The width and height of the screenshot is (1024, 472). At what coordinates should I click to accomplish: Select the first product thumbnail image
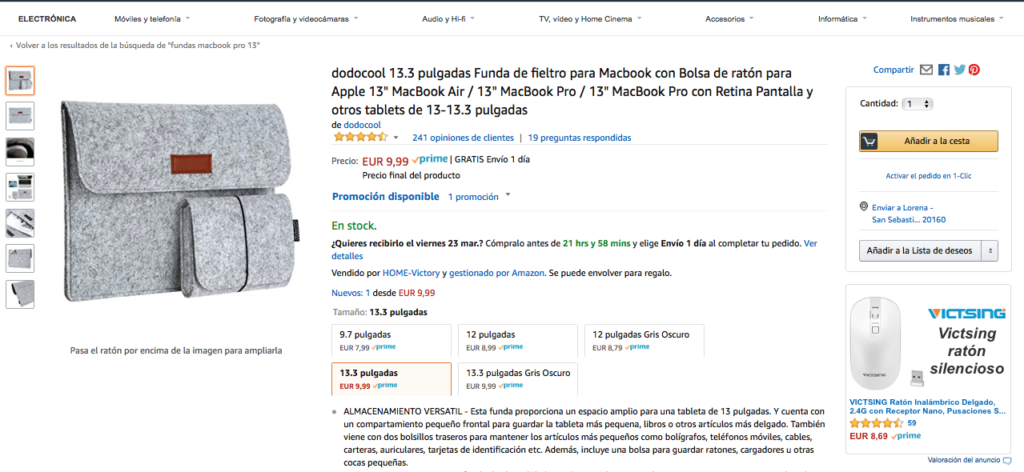tap(20, 81)
